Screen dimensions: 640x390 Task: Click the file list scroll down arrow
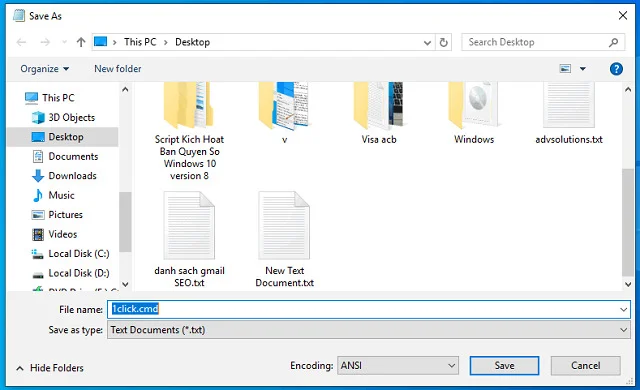[628, 284]
